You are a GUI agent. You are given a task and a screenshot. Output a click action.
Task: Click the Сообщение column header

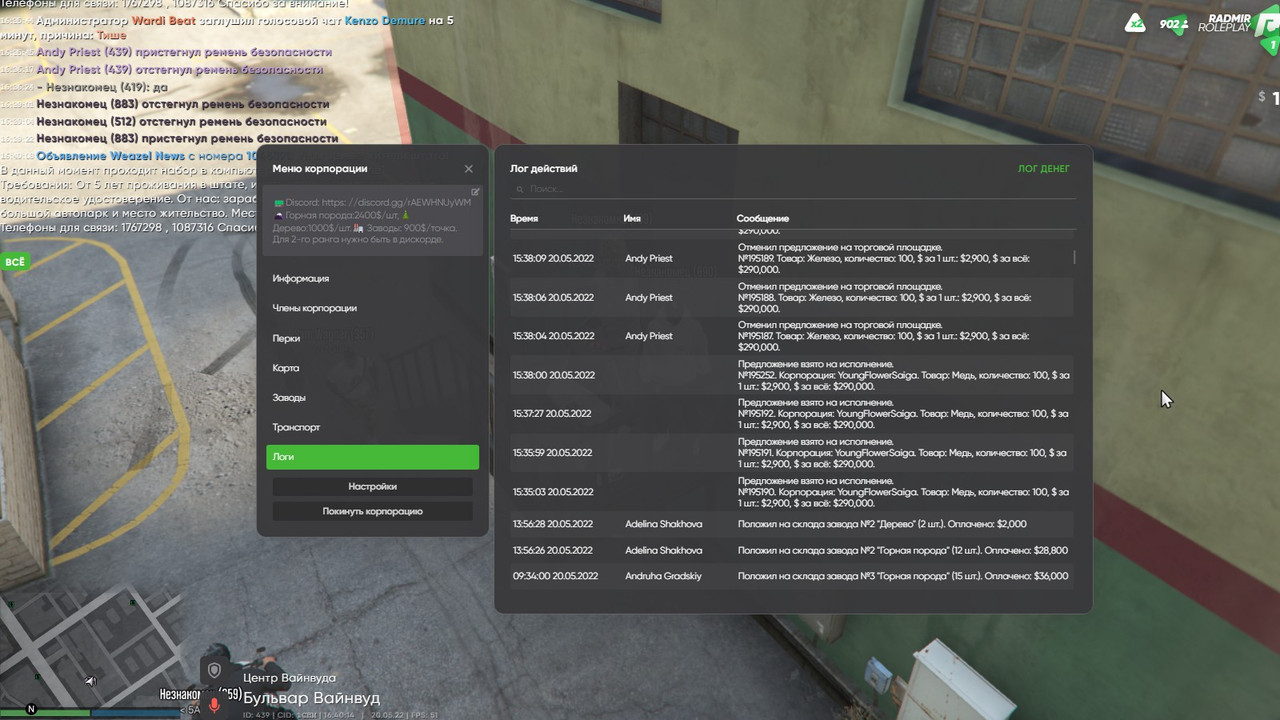(x=763, y=218)
